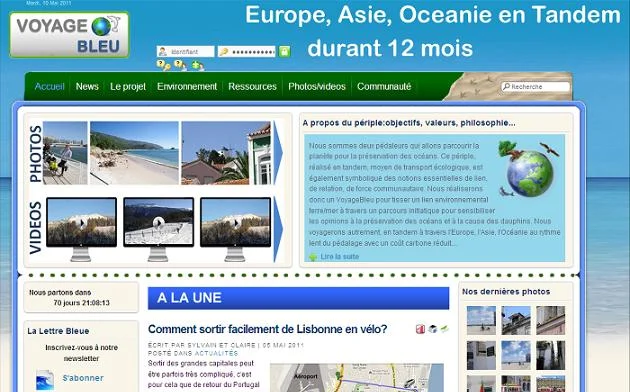Click the Lire la suite link
The width and height of the screenshot is (630, 392).
pos(340,257)
